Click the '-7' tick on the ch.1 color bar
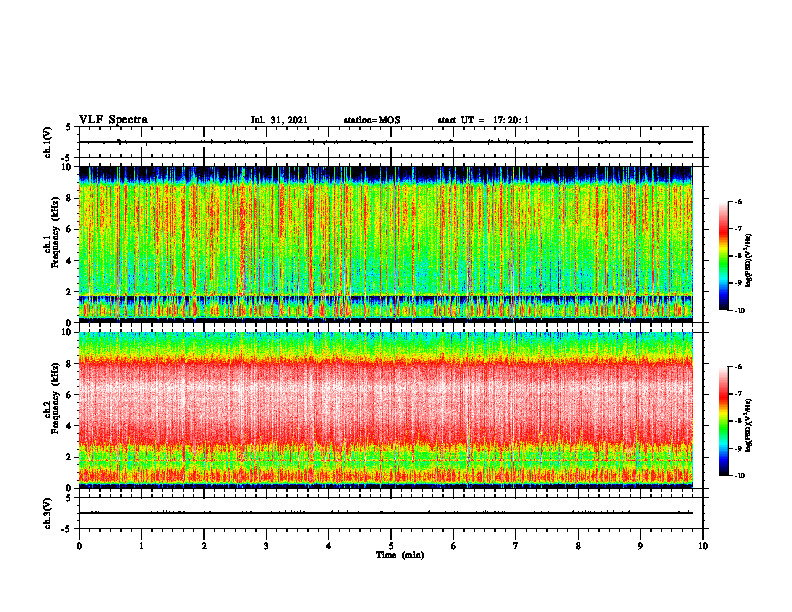Image resolution: width=792 pixels, height=612 pixels. 739,229
